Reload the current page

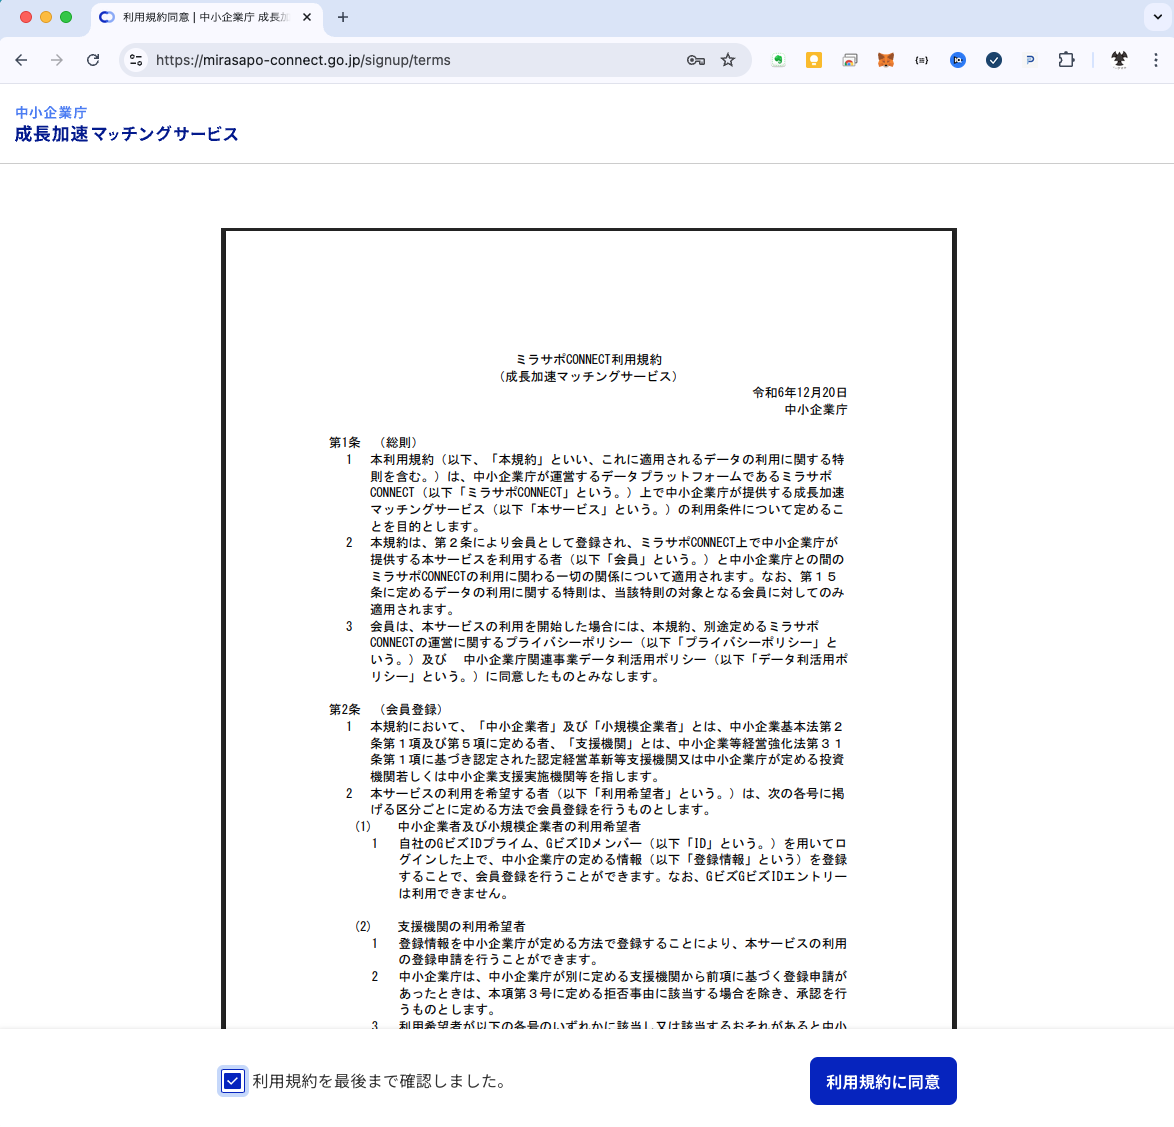coord(93,60)
